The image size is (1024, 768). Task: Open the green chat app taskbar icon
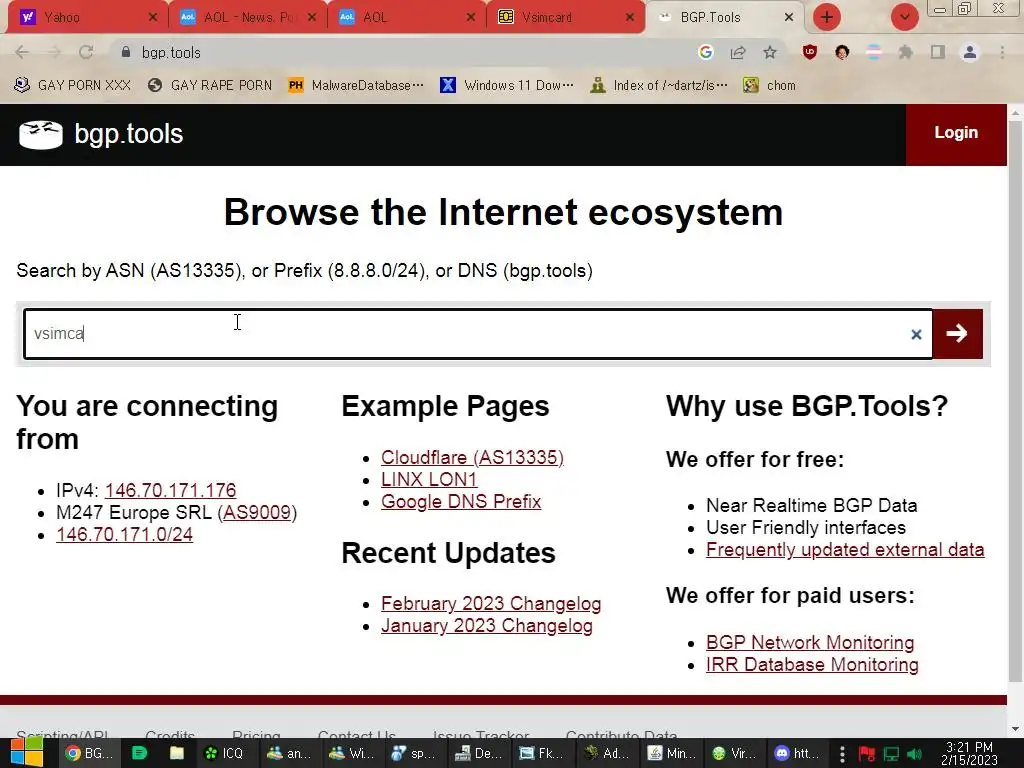pos(139,754)
